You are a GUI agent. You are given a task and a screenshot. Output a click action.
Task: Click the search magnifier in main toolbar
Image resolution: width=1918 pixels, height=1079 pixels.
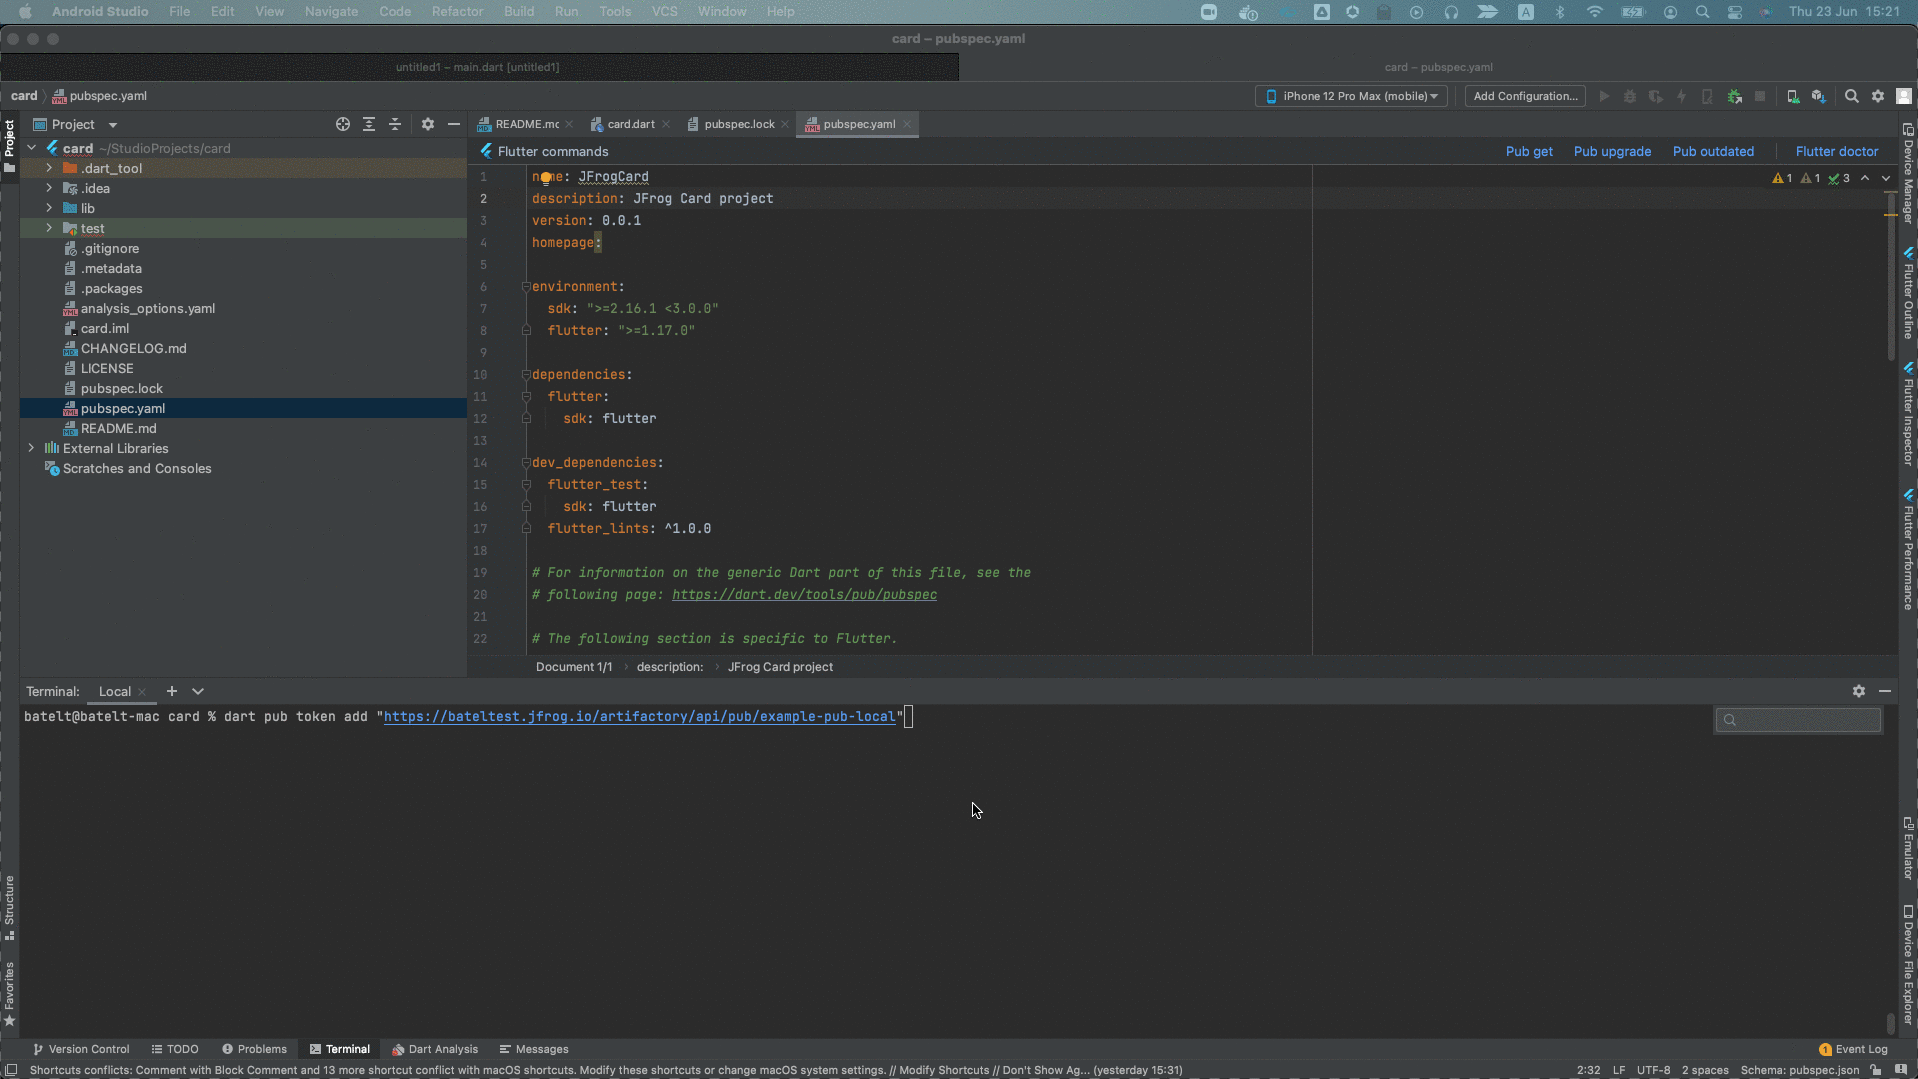coord(1851,96)
